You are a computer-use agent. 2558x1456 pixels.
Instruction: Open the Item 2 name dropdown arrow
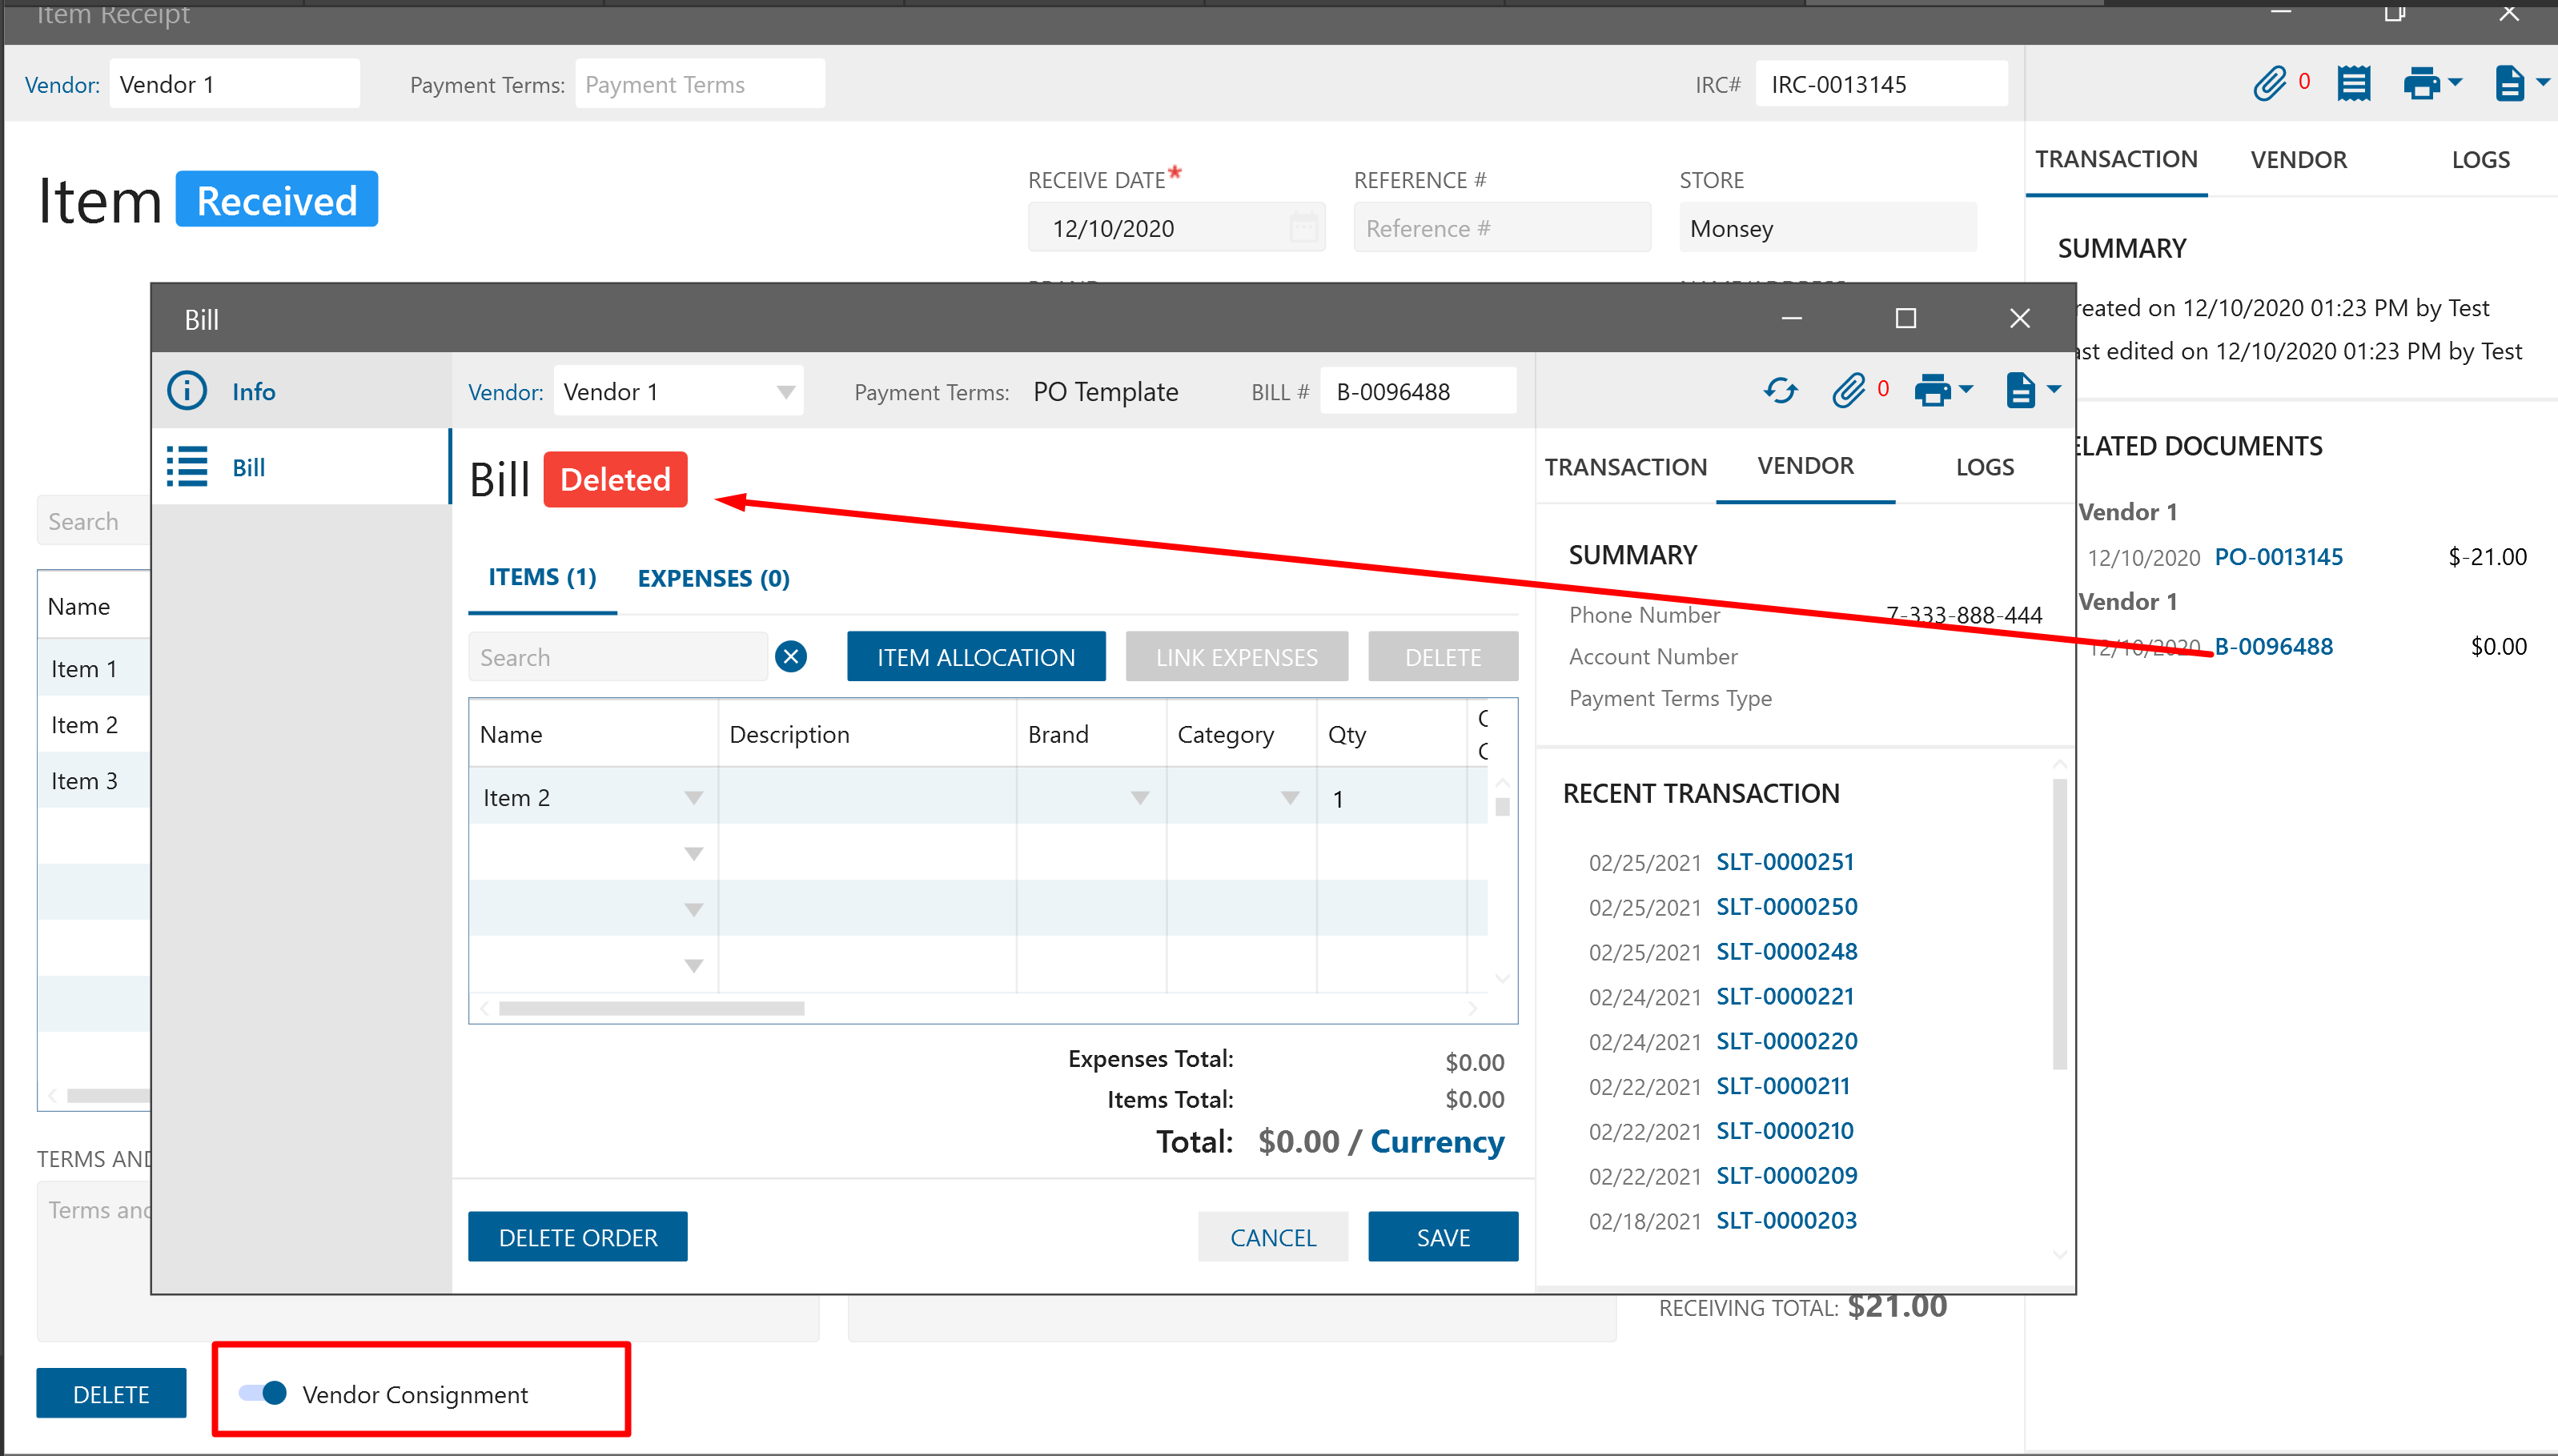(693, 798)
